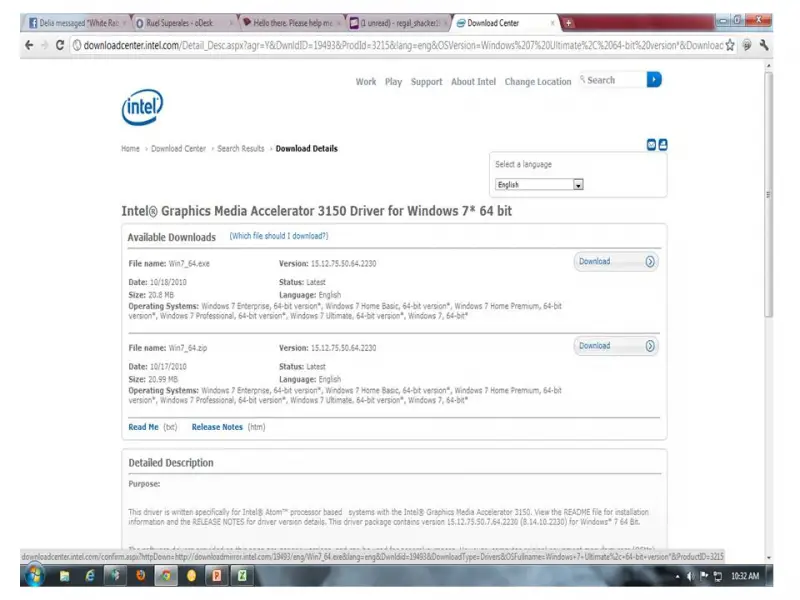The height and width of the screenshot is (600, 800).
Task: Click Change Location in the top navigation
Action: 538,82
